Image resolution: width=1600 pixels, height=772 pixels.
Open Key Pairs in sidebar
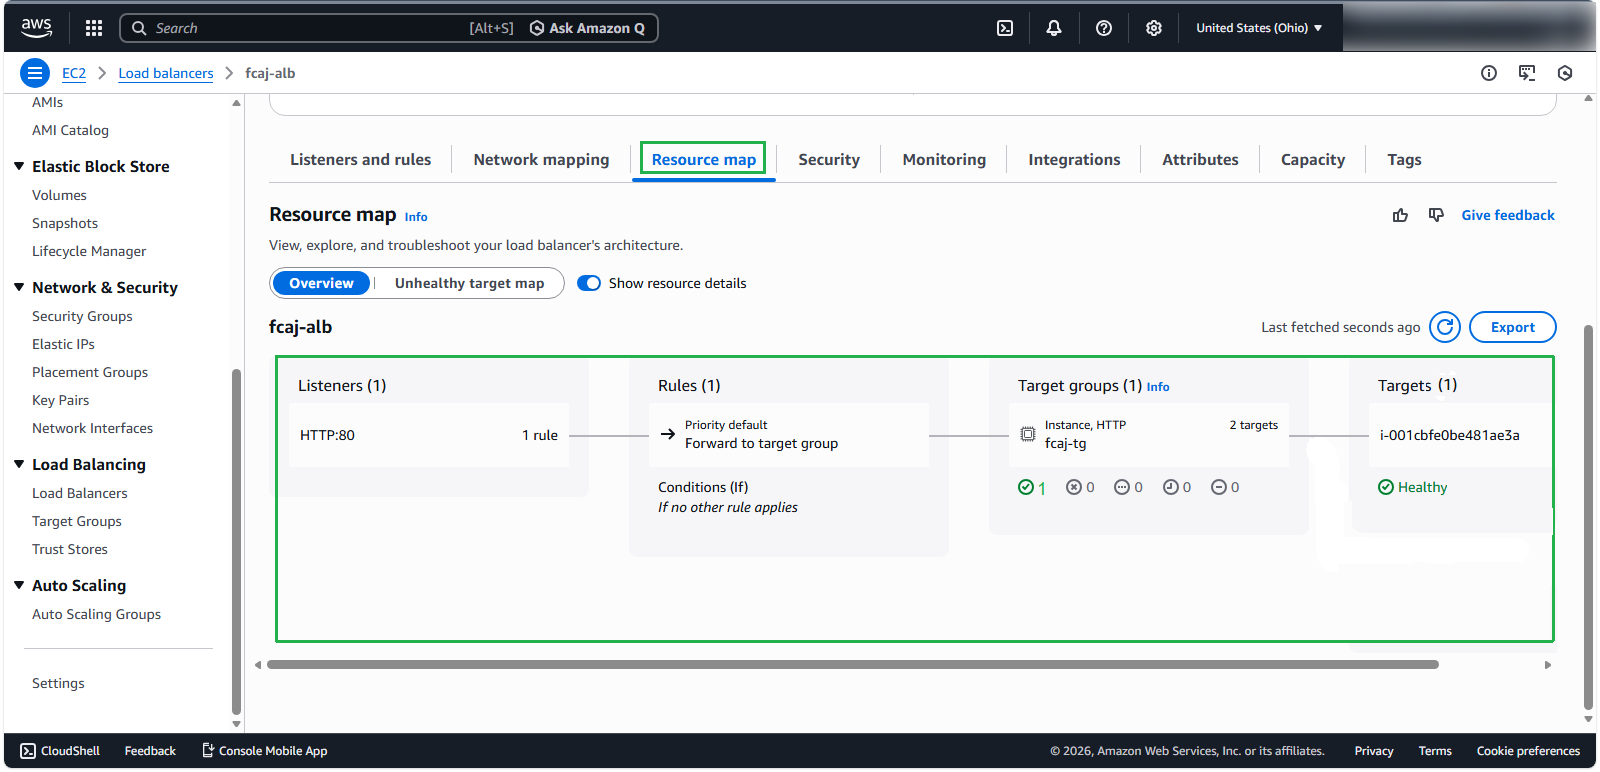coord(60,400)
